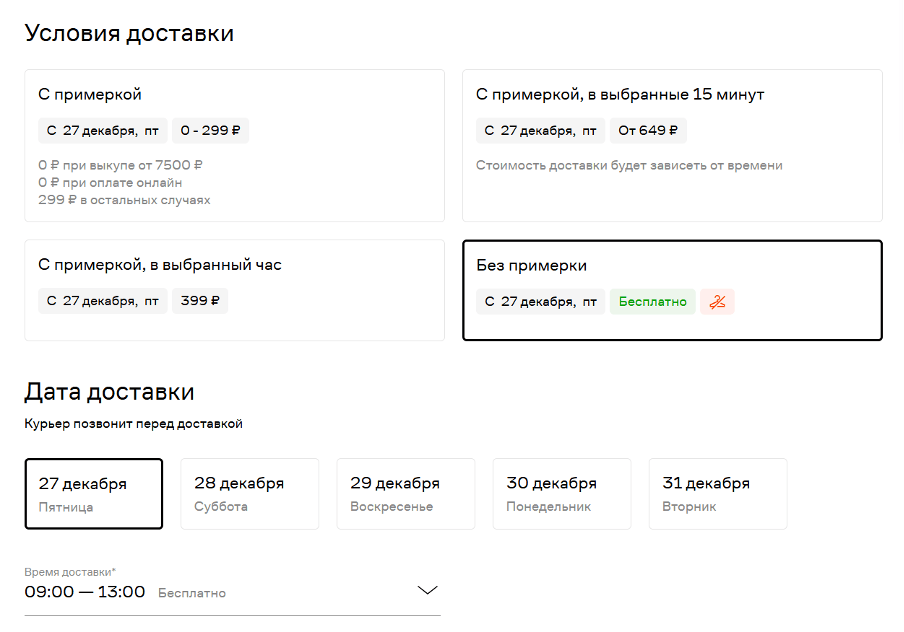Image resolution: width=904 pixels, height=632 pixels.
Task: Expand the delivery time chevron arrow
Action: pos(427,591)
